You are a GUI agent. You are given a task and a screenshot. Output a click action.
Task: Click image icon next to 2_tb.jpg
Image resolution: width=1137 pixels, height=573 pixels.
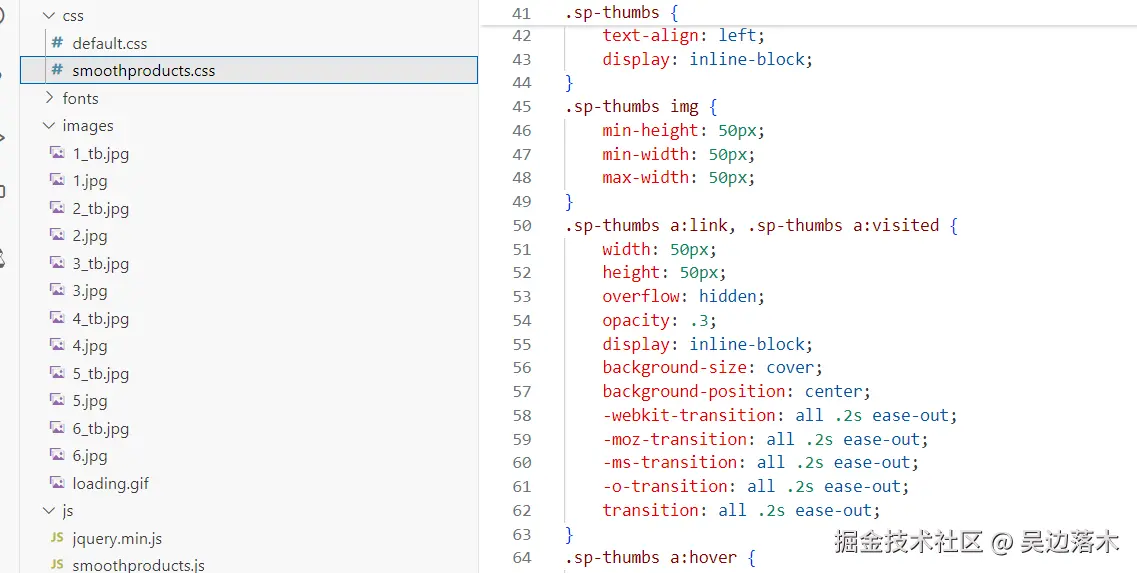pyautogui.click(x=57, y=207)
